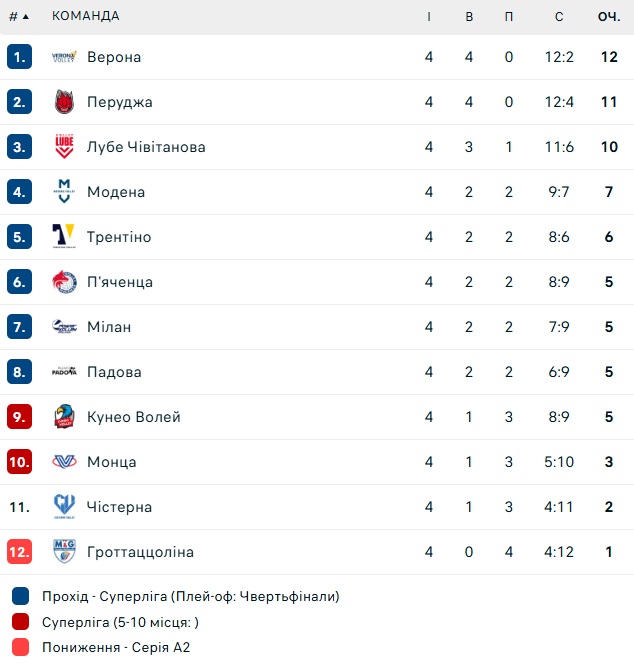Open the Падова team link

tap(114, 372)
